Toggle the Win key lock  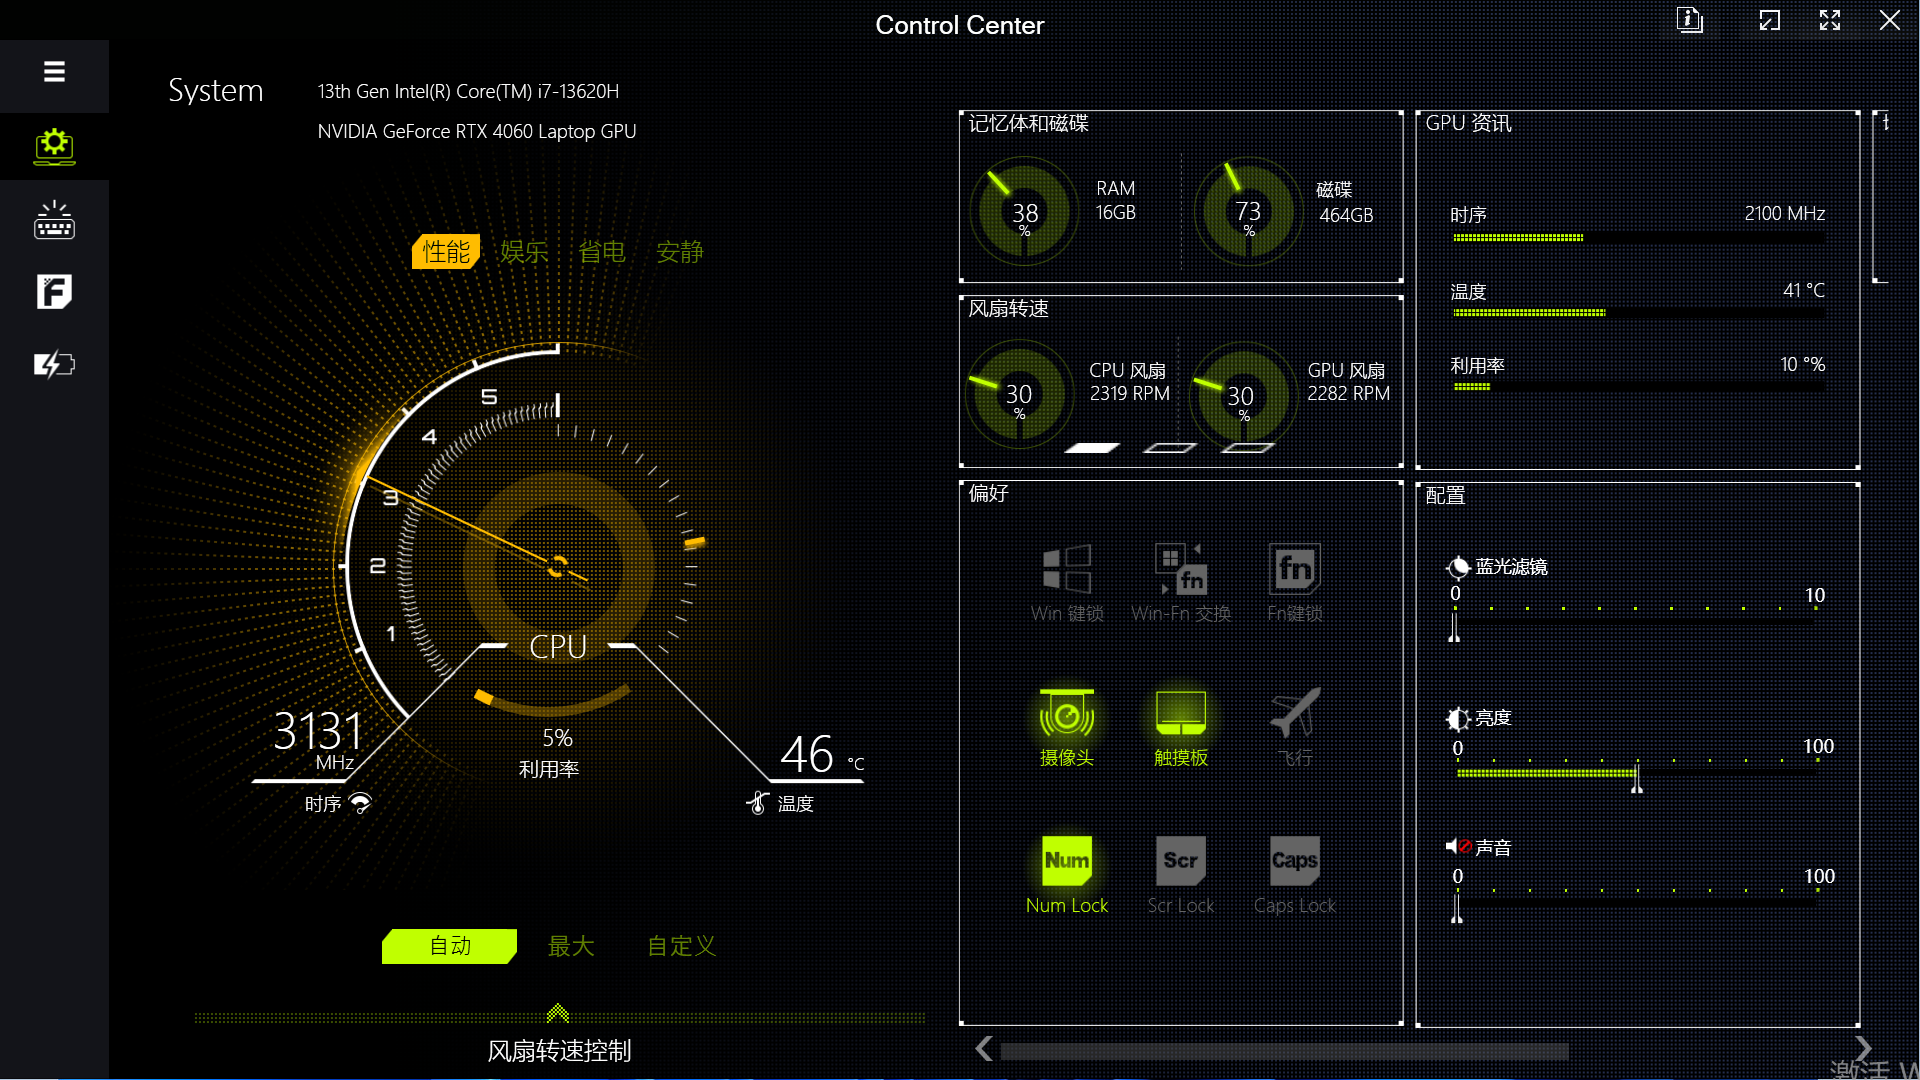1067,570
